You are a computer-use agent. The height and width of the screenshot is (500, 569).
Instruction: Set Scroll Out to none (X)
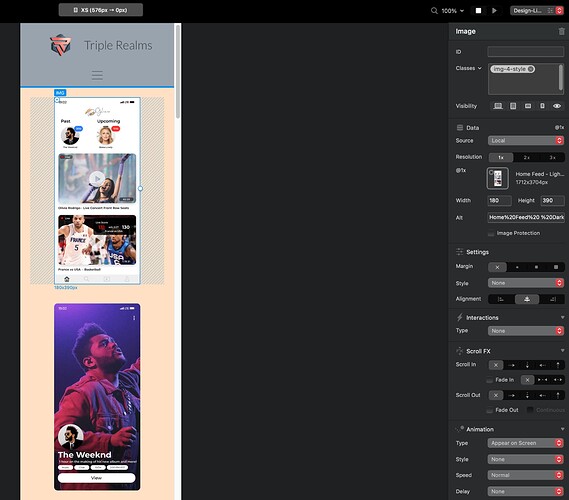point(496,395)
